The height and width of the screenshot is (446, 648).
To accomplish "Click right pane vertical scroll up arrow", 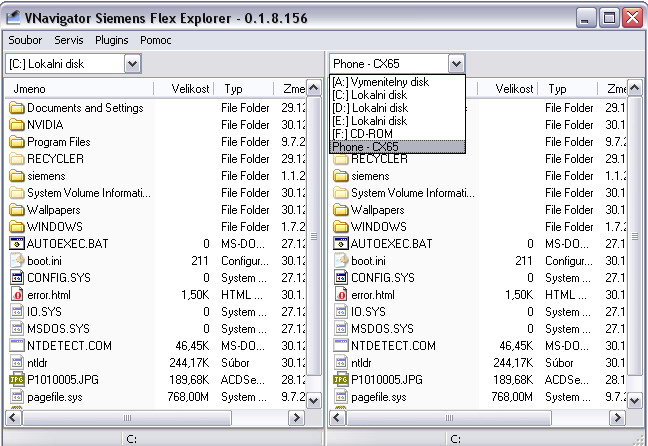I will click(x=635, y=88).
